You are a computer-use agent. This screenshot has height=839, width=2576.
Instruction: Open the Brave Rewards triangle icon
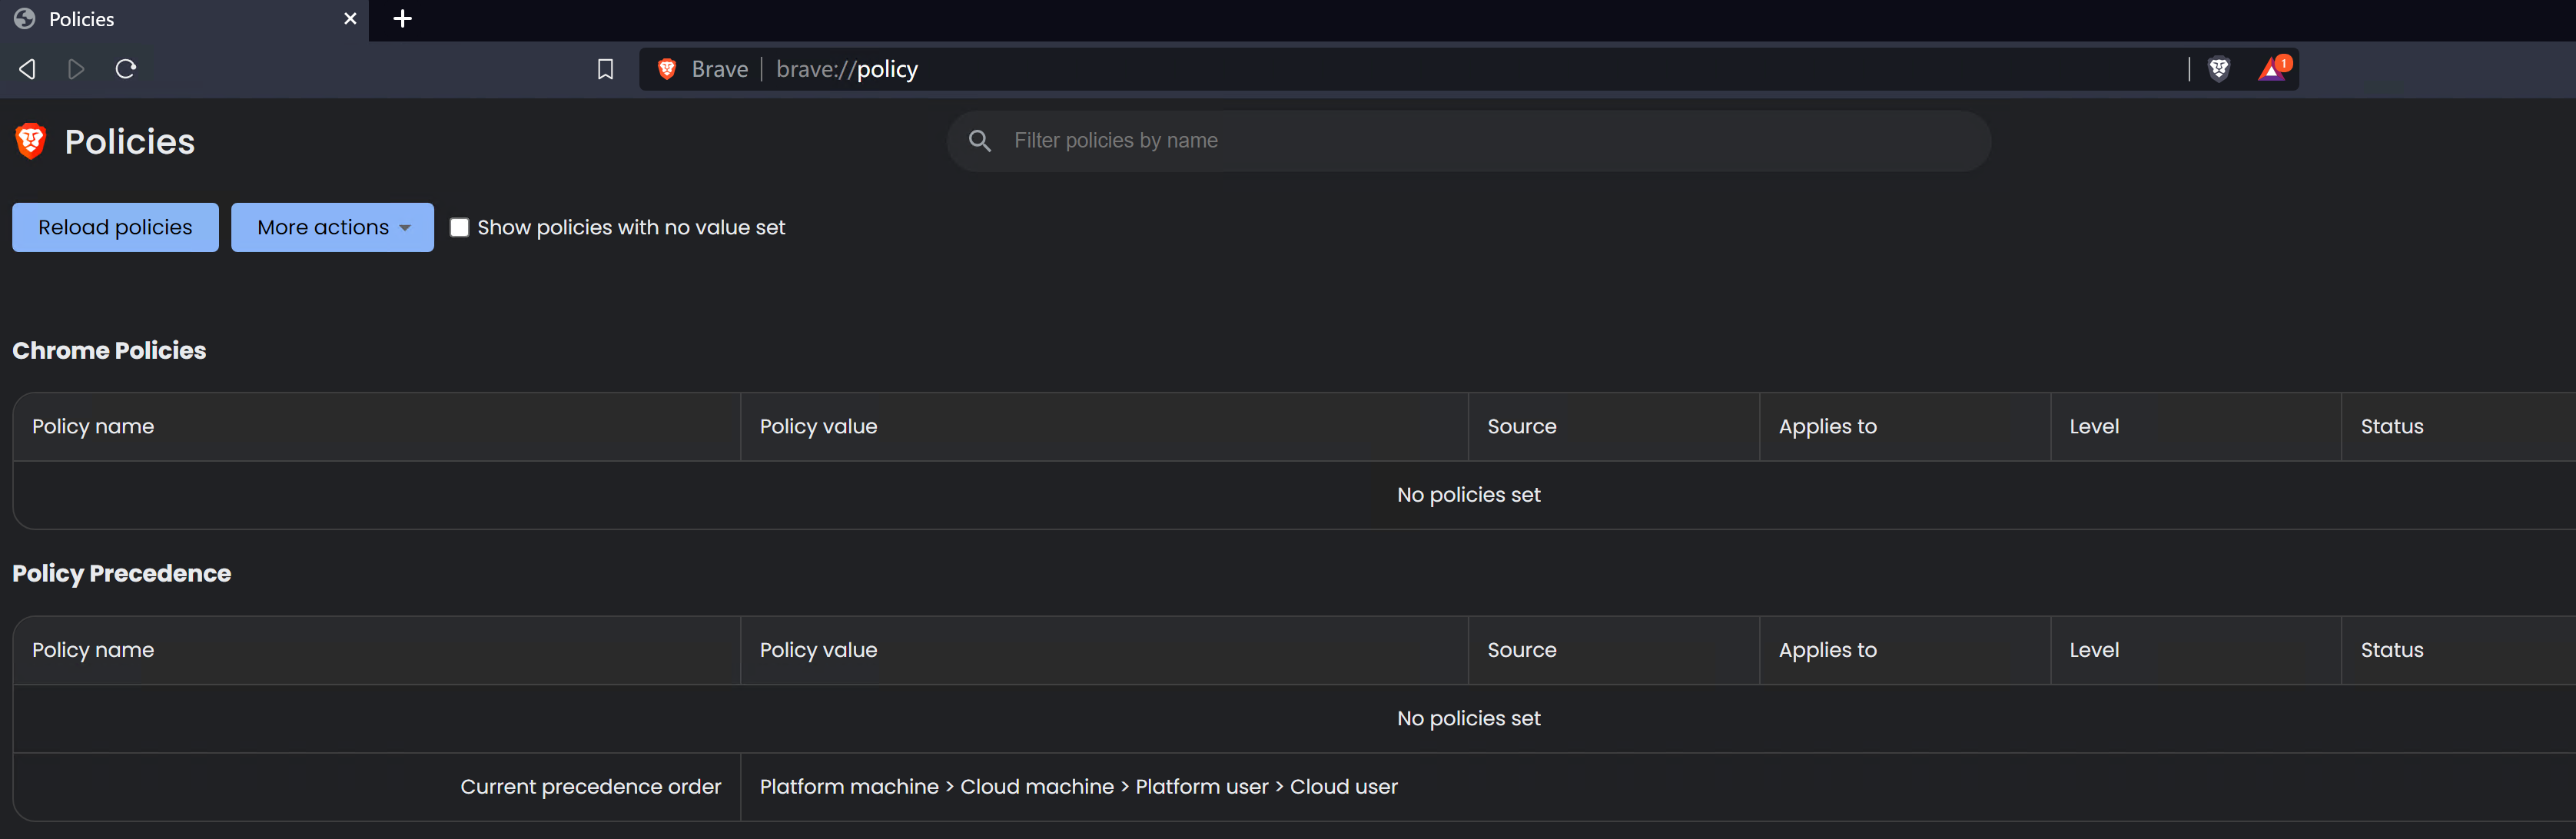[x=2272, y=69]
